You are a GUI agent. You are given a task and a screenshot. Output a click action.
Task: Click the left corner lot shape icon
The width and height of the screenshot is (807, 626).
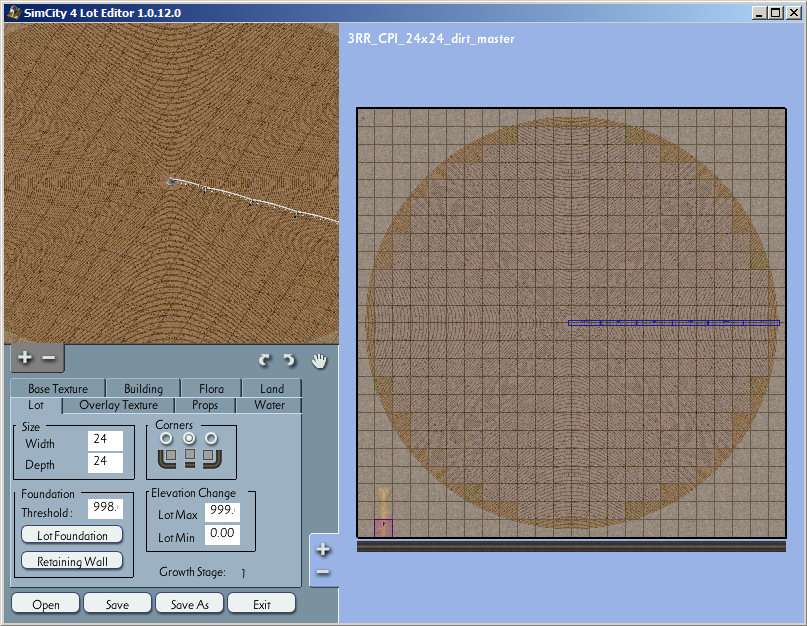[167, 458]
